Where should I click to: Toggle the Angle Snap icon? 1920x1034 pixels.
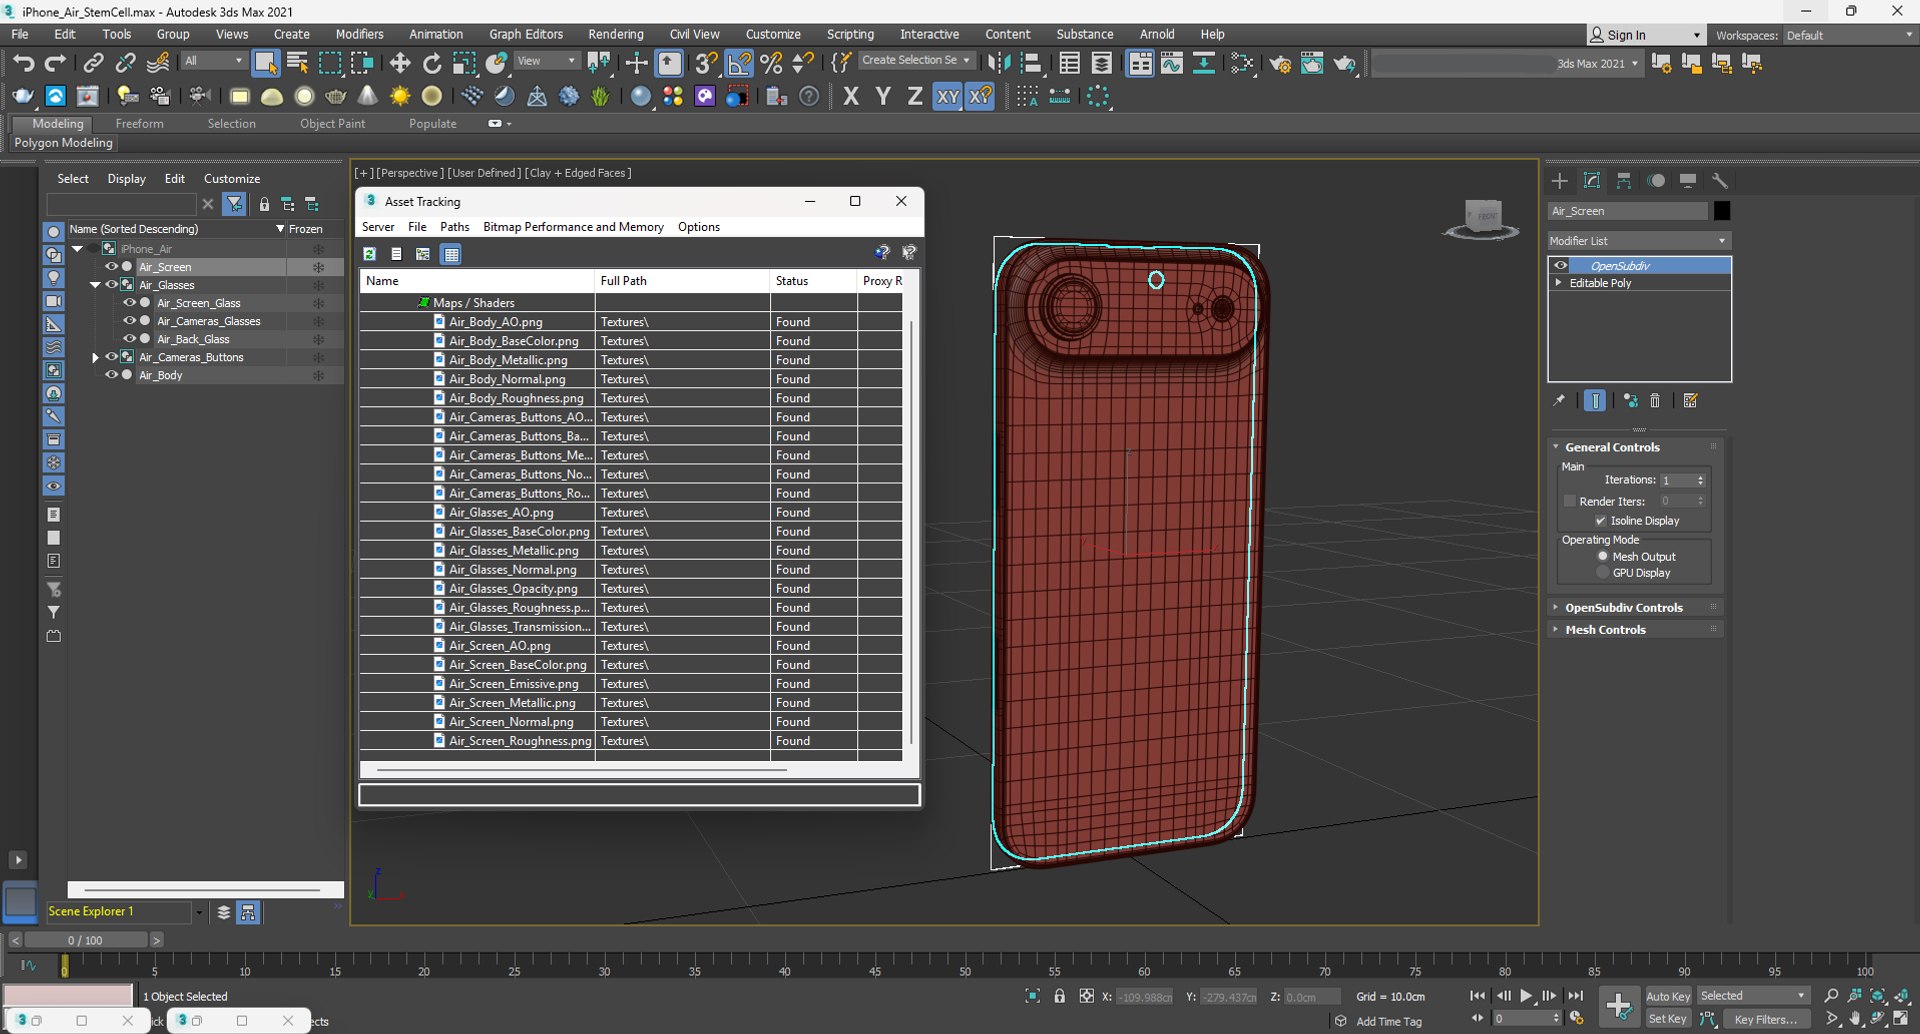739,63
